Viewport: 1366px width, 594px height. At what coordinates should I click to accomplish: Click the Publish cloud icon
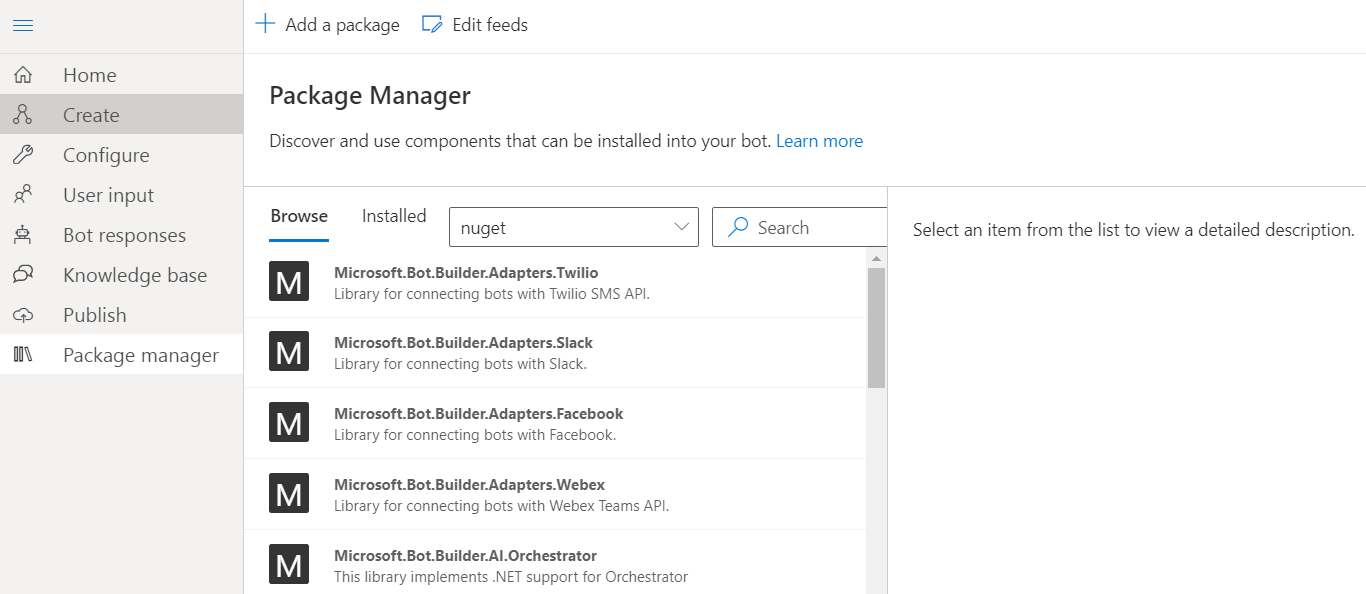click(x=23, y=315)
